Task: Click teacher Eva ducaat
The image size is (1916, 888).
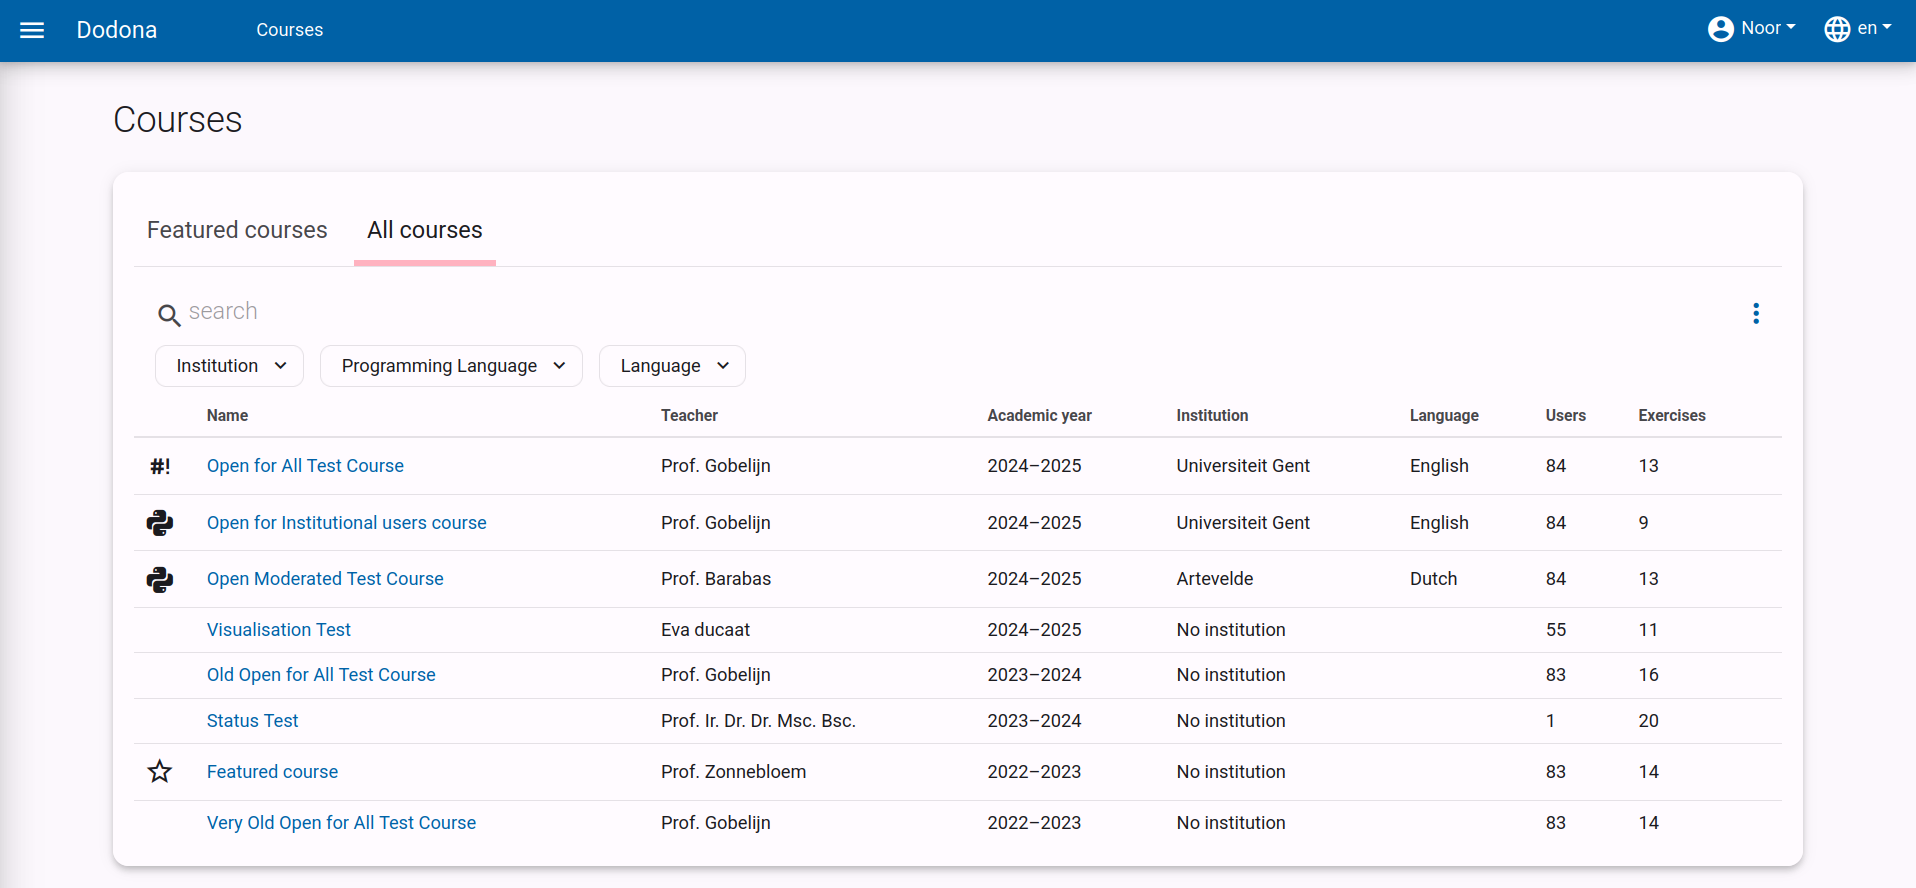Action: point(705,630)
